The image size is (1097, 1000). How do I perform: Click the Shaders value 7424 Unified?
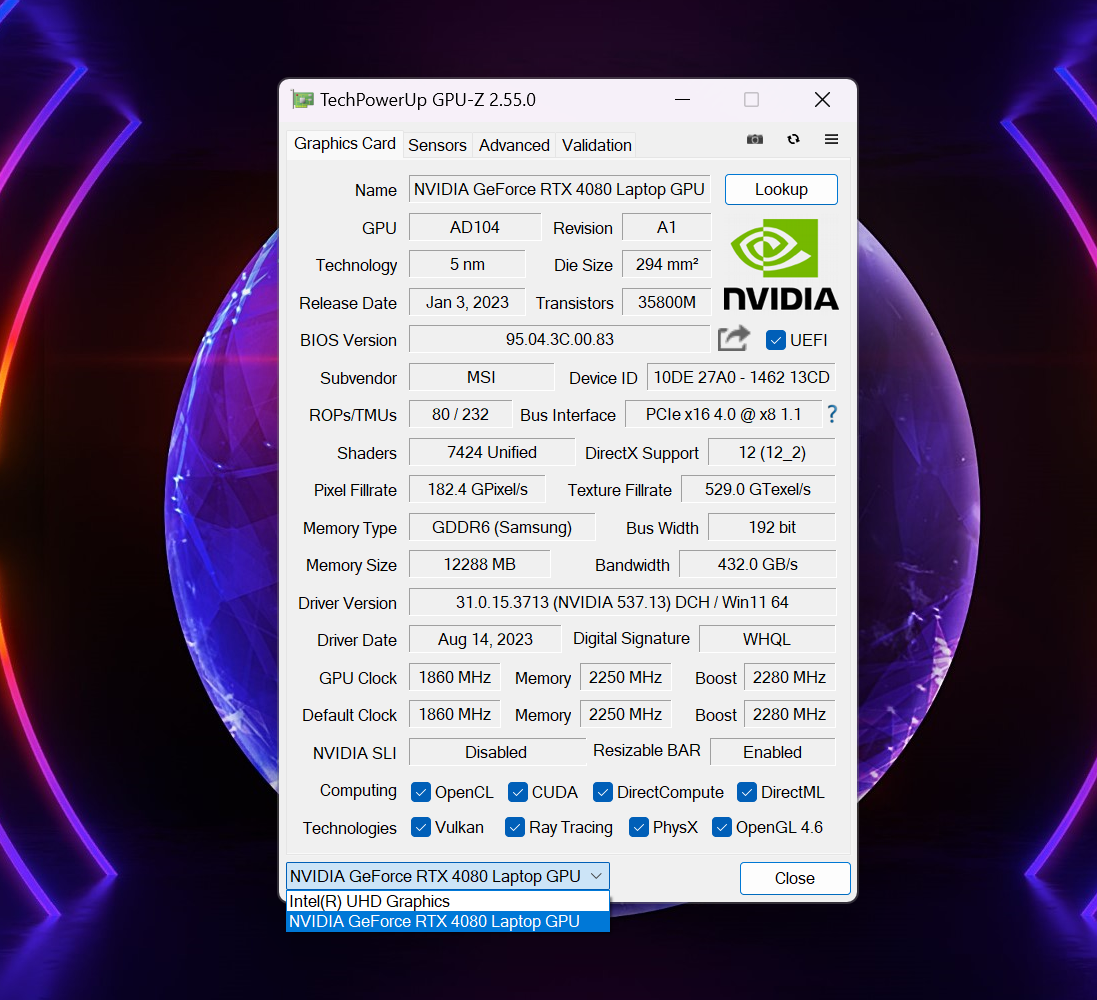[492, 452]
